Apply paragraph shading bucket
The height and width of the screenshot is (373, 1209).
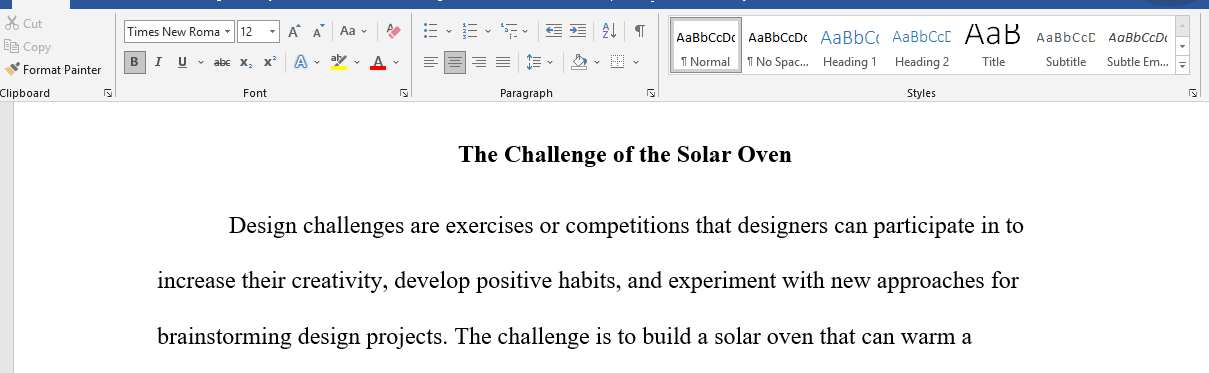(579, 62)
